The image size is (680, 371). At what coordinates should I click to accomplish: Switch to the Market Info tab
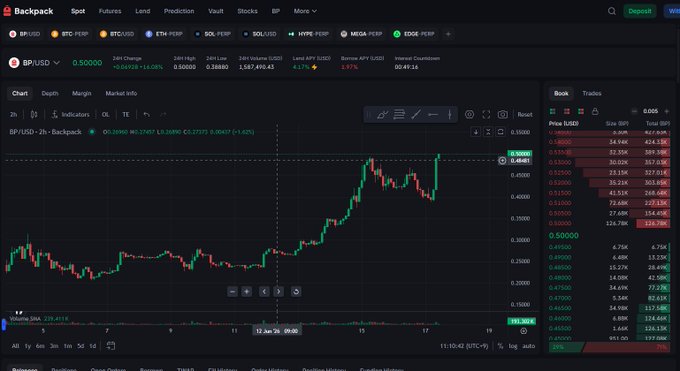point(121,93)
